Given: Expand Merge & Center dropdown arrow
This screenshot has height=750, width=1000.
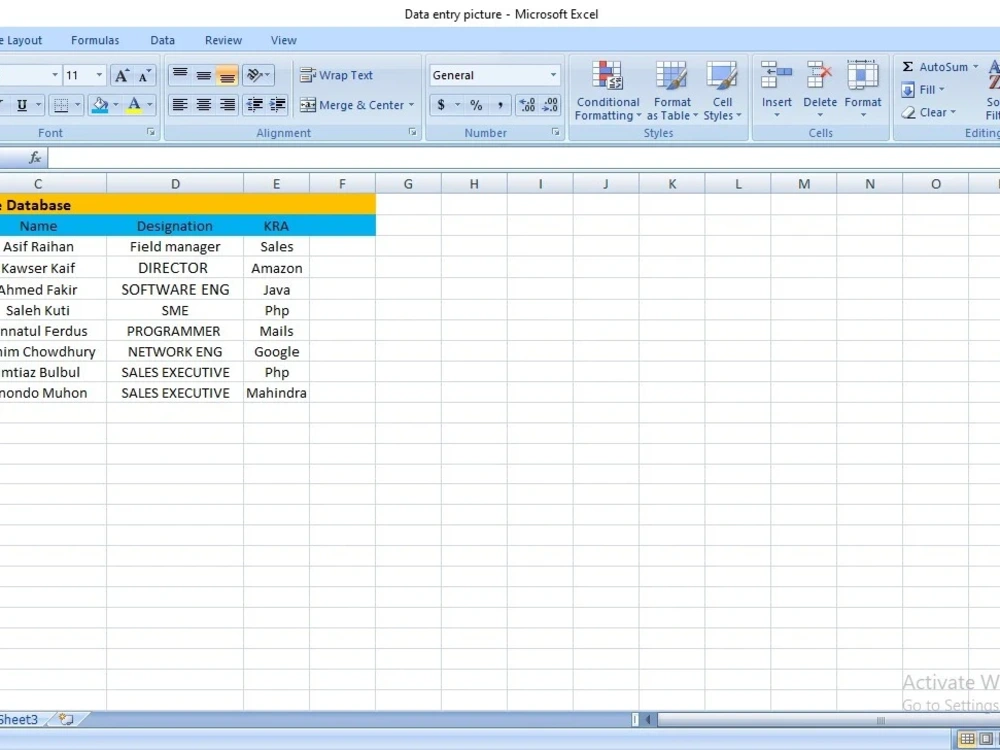Looking at the screenshot, I should 411,105.
